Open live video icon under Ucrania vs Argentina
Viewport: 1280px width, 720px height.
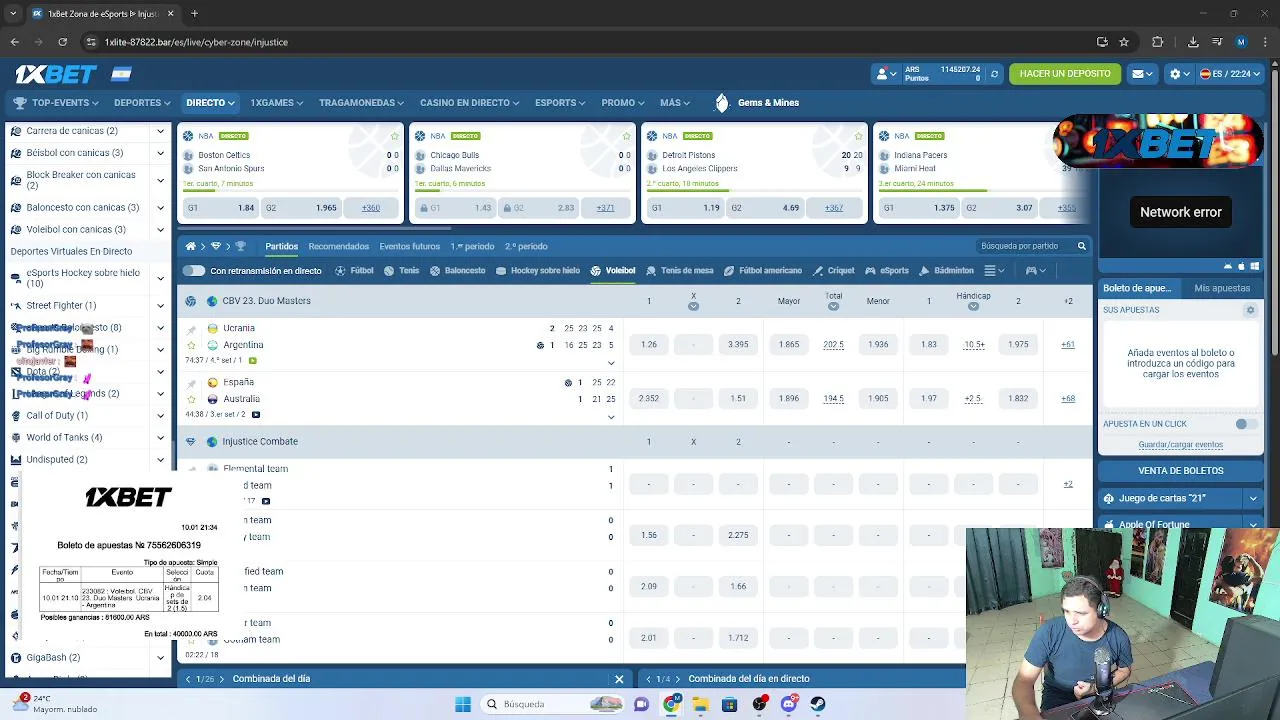coord(252,360)
